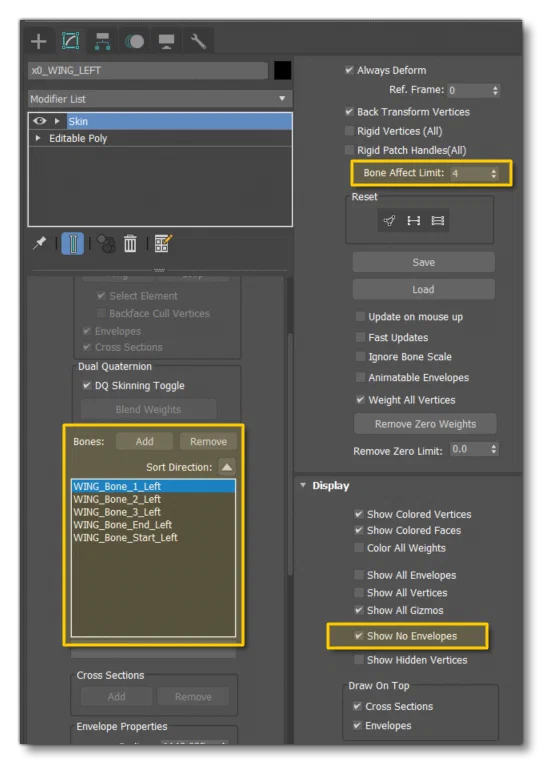
Task: Click the Ref. Frame value field
Action: point(469,91)
